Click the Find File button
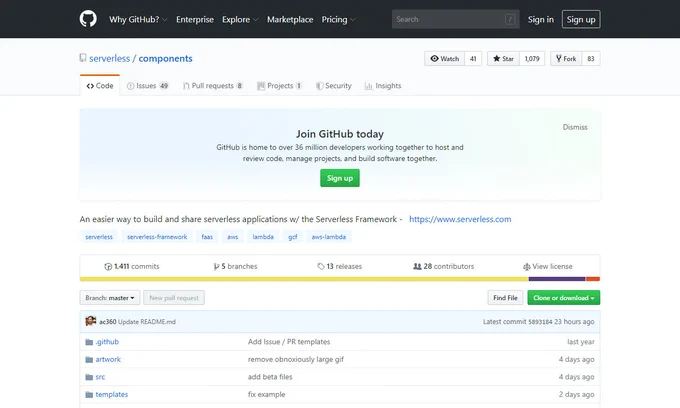Viewport: 680px width, 408px height. point(505,298)
